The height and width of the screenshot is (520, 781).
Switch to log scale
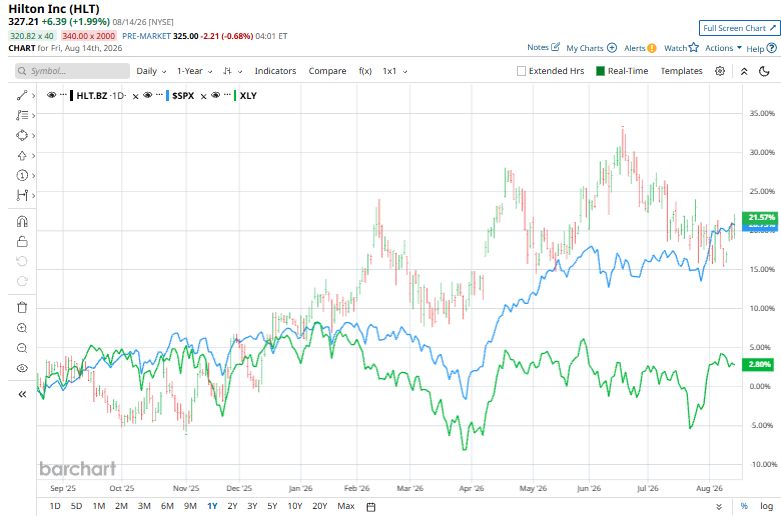coord(766,506)
